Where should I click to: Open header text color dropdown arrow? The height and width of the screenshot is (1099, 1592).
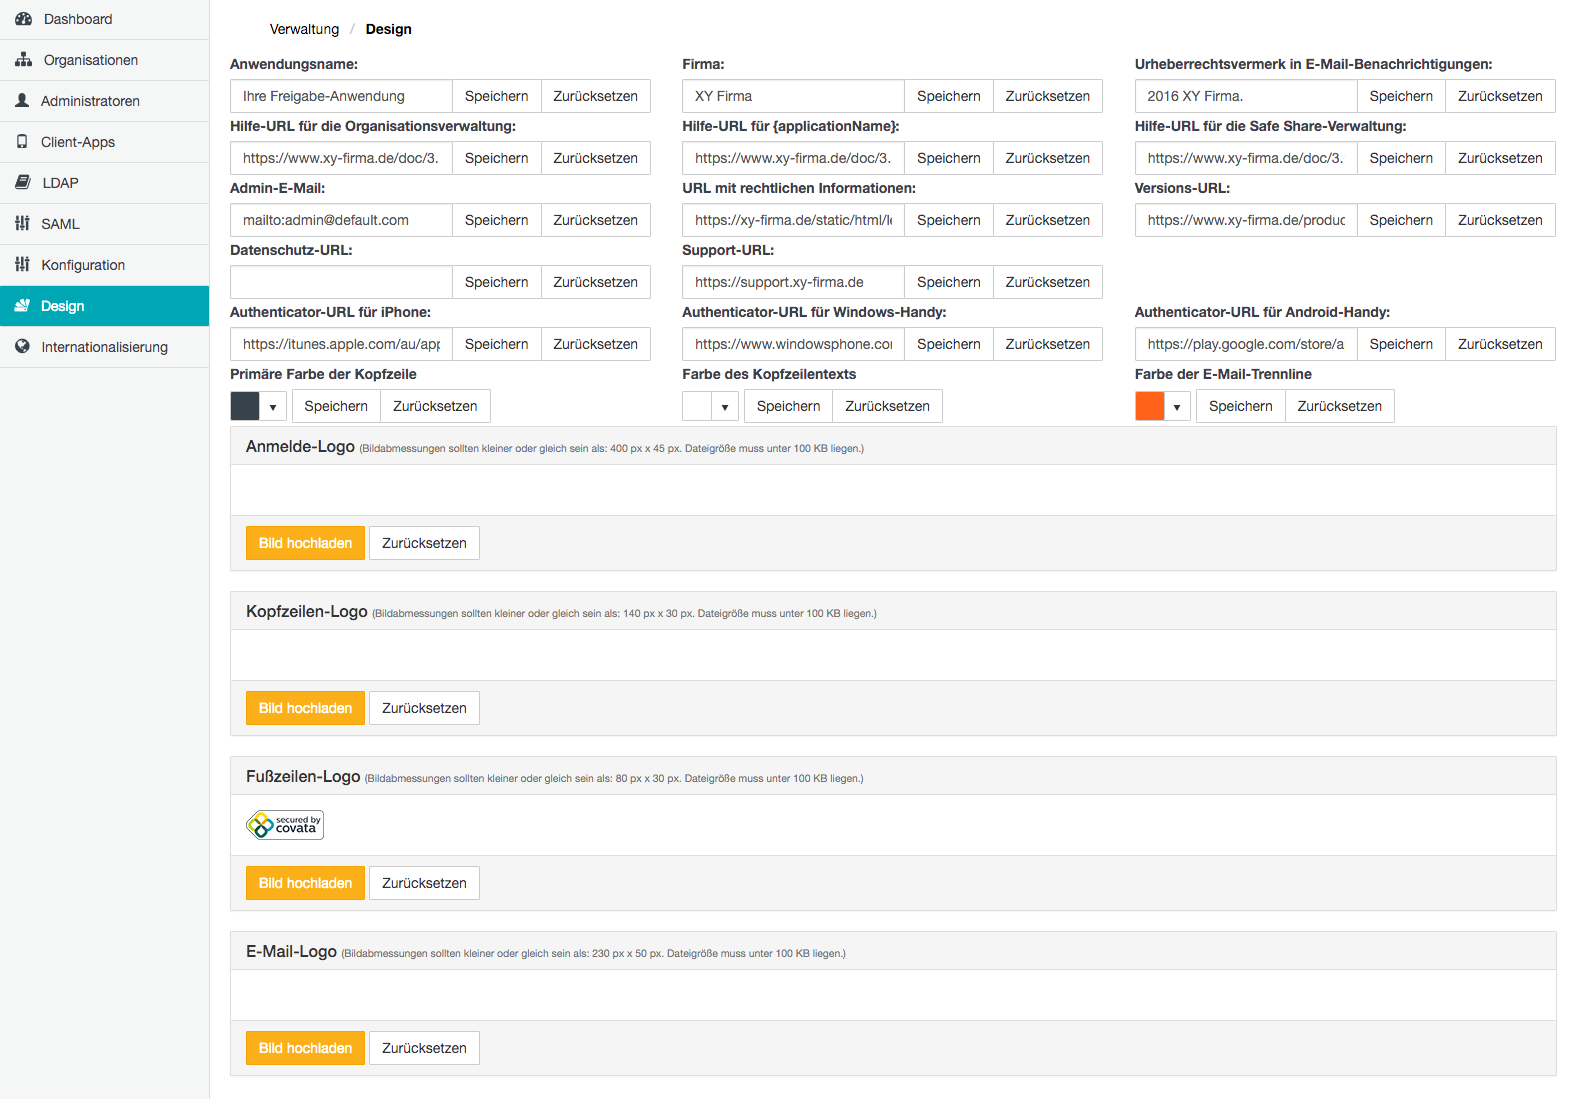[x=725, y=406]
